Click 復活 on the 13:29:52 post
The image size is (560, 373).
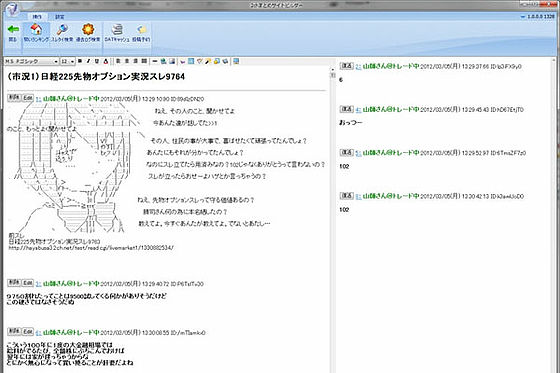point(346,152)
